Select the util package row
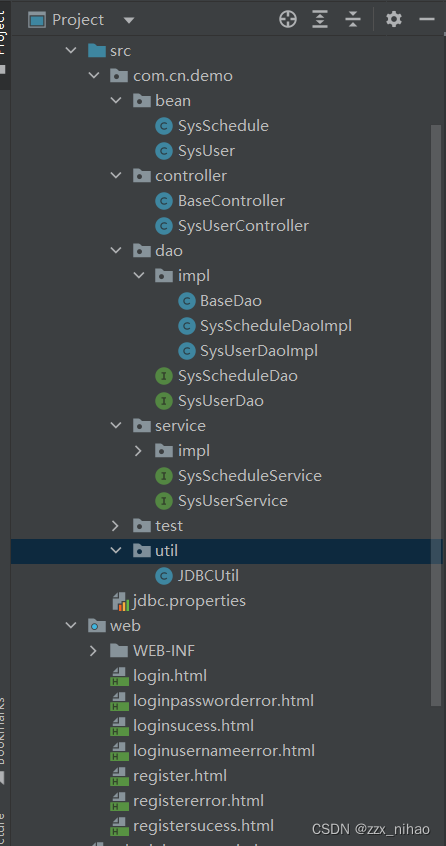Image resolution: width=446 pixels, height=846 pixels. coord(227,551)
